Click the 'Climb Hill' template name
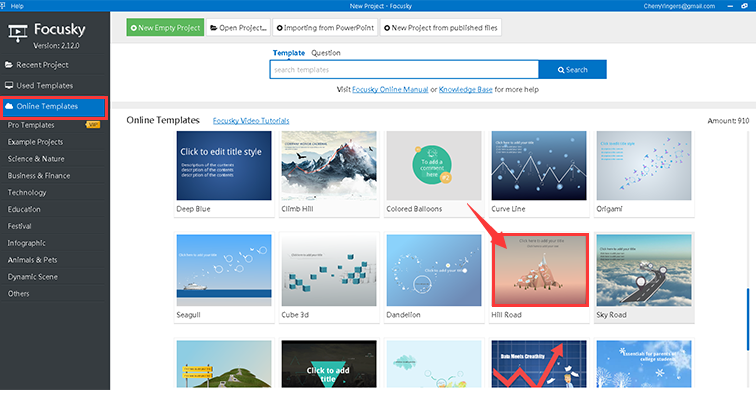Viewport: 756px width, 404px height. coord(297,209)
